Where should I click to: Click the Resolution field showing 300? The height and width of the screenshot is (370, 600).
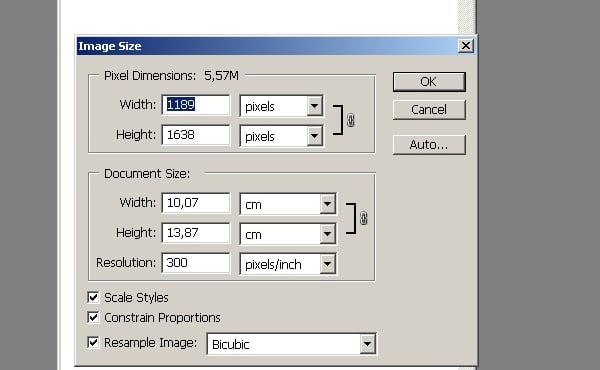point(196,262)
